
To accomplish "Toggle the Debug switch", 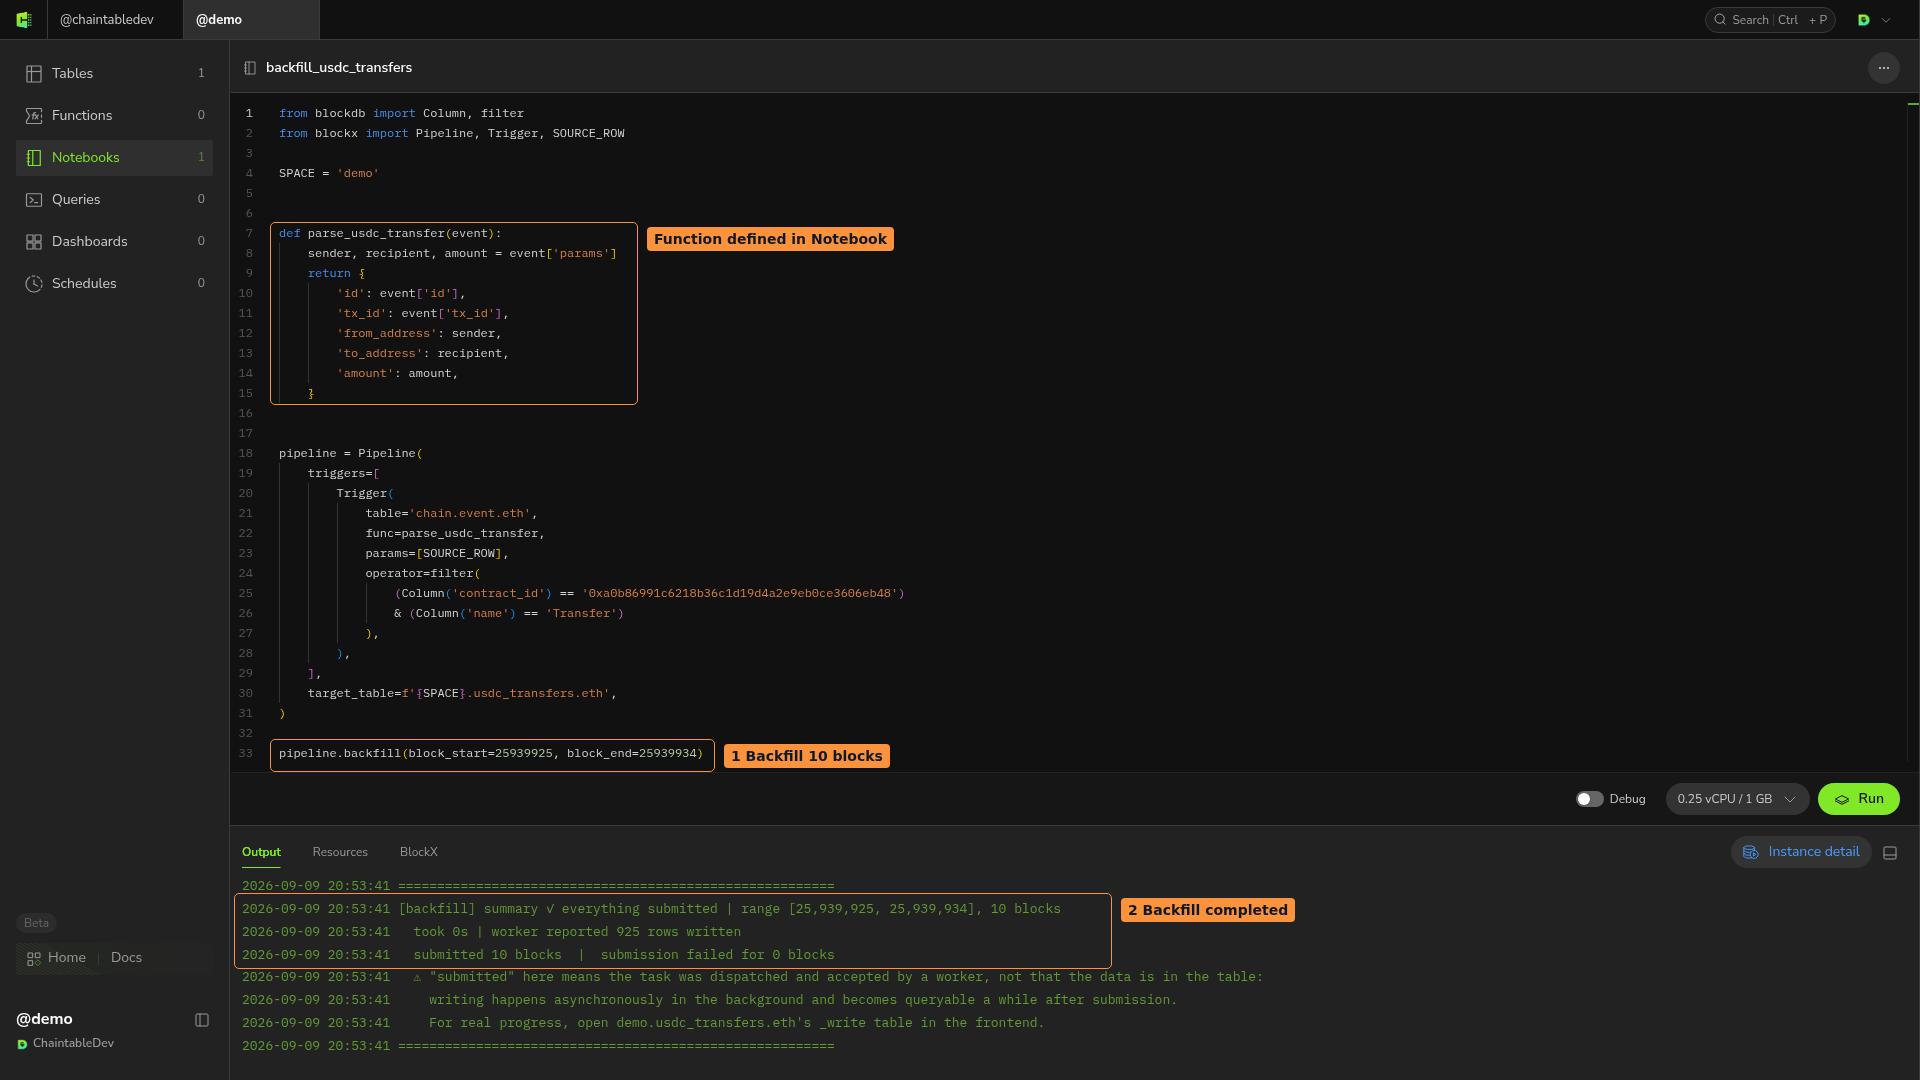I will (x=1589, y=799).
